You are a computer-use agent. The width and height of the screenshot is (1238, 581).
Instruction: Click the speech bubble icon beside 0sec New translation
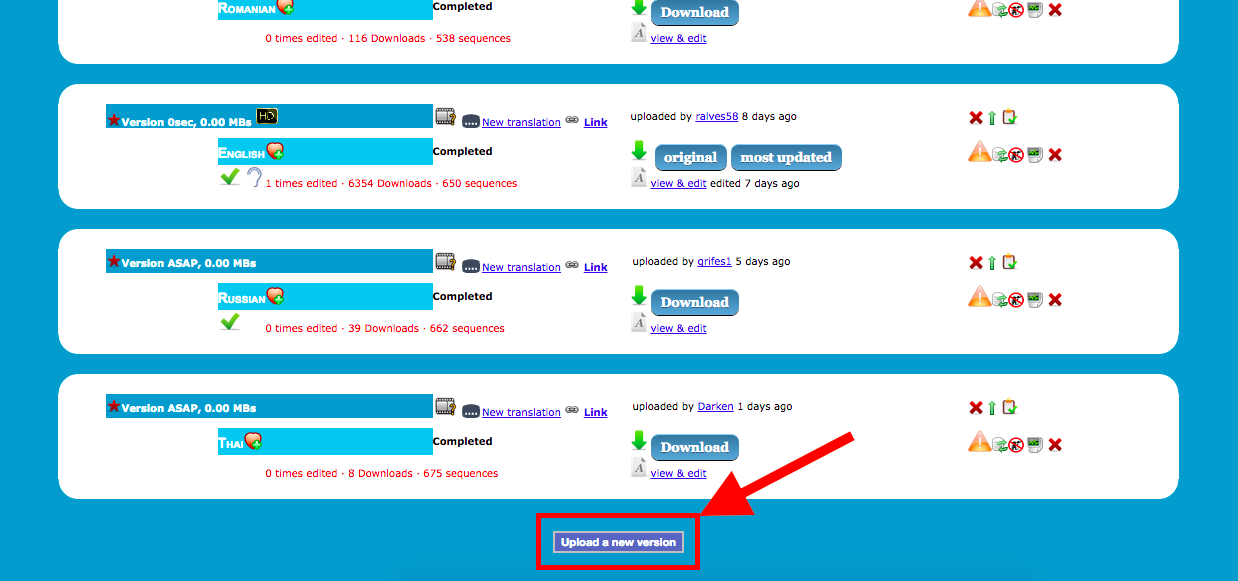coord(471,122)
